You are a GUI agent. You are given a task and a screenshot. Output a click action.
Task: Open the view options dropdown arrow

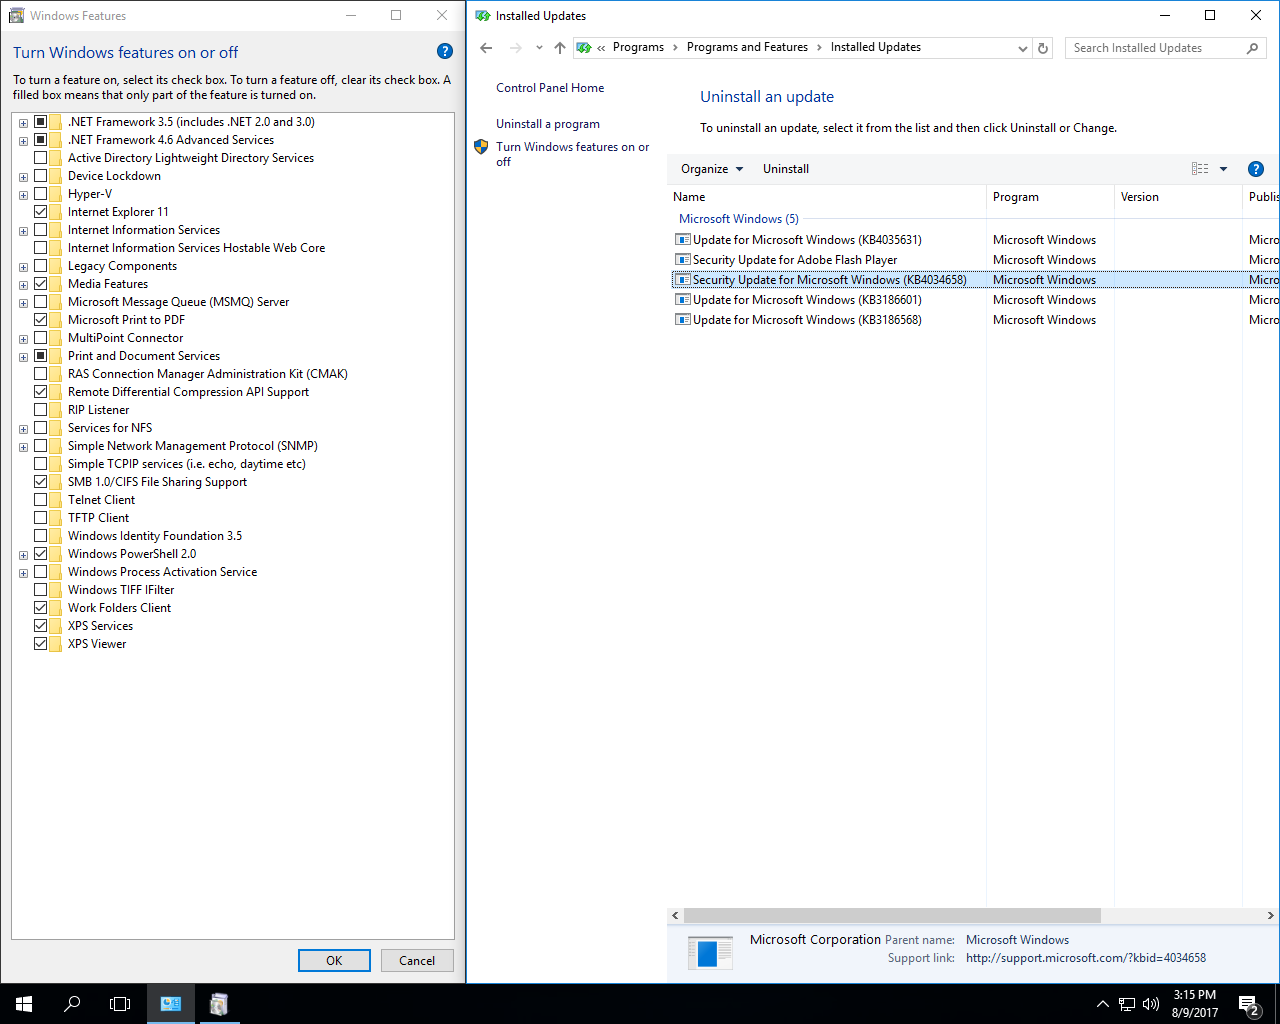click(1223, 169)
